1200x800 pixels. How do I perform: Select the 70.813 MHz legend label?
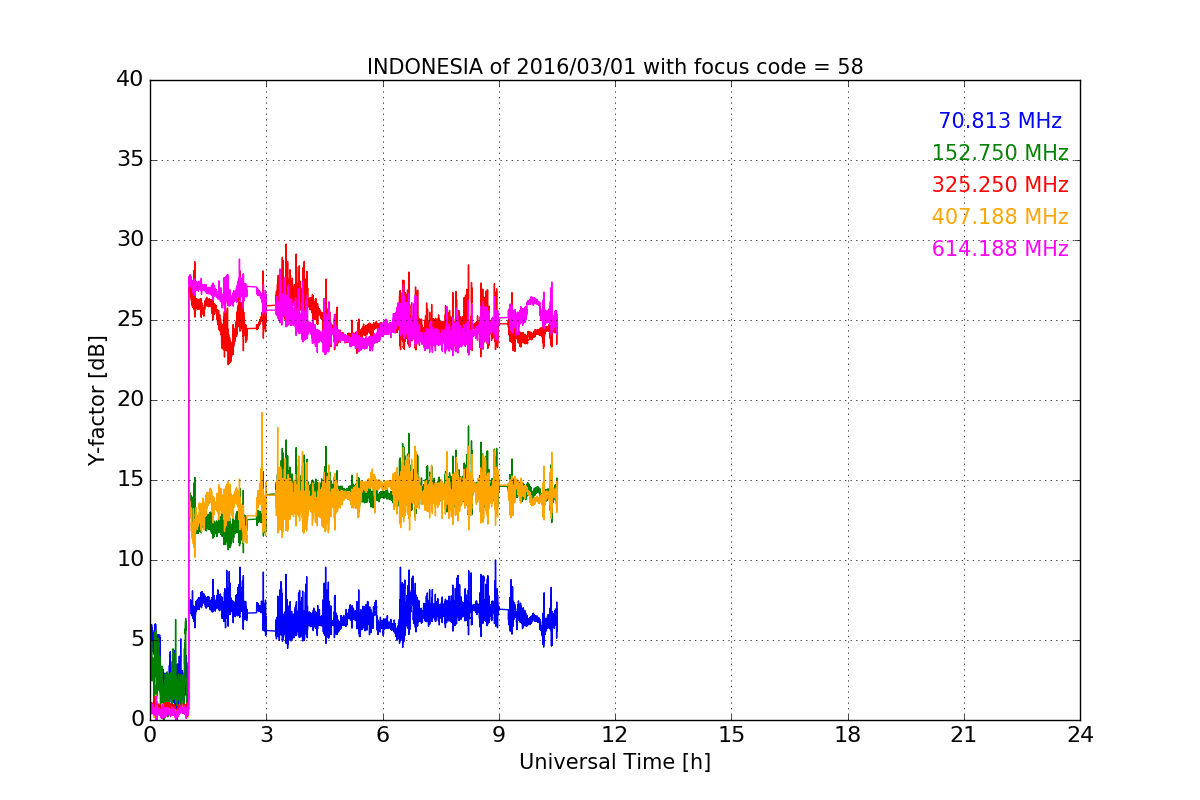pos(1000,121)
